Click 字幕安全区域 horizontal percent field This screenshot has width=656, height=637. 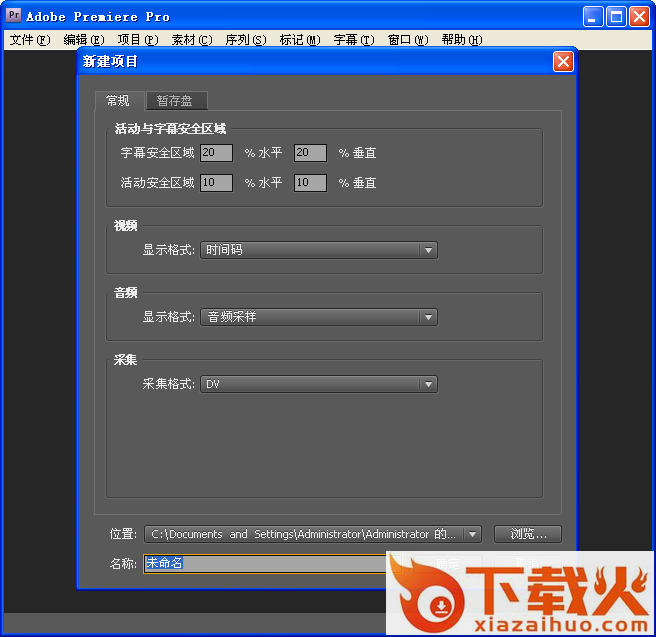pyautogui.click(x=216, y=153)
